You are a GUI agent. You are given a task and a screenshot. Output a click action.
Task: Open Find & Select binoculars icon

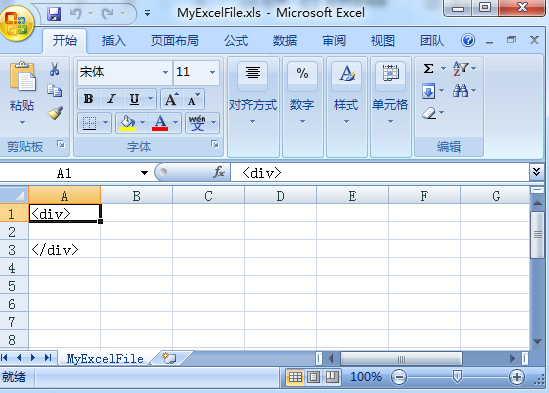460,91
